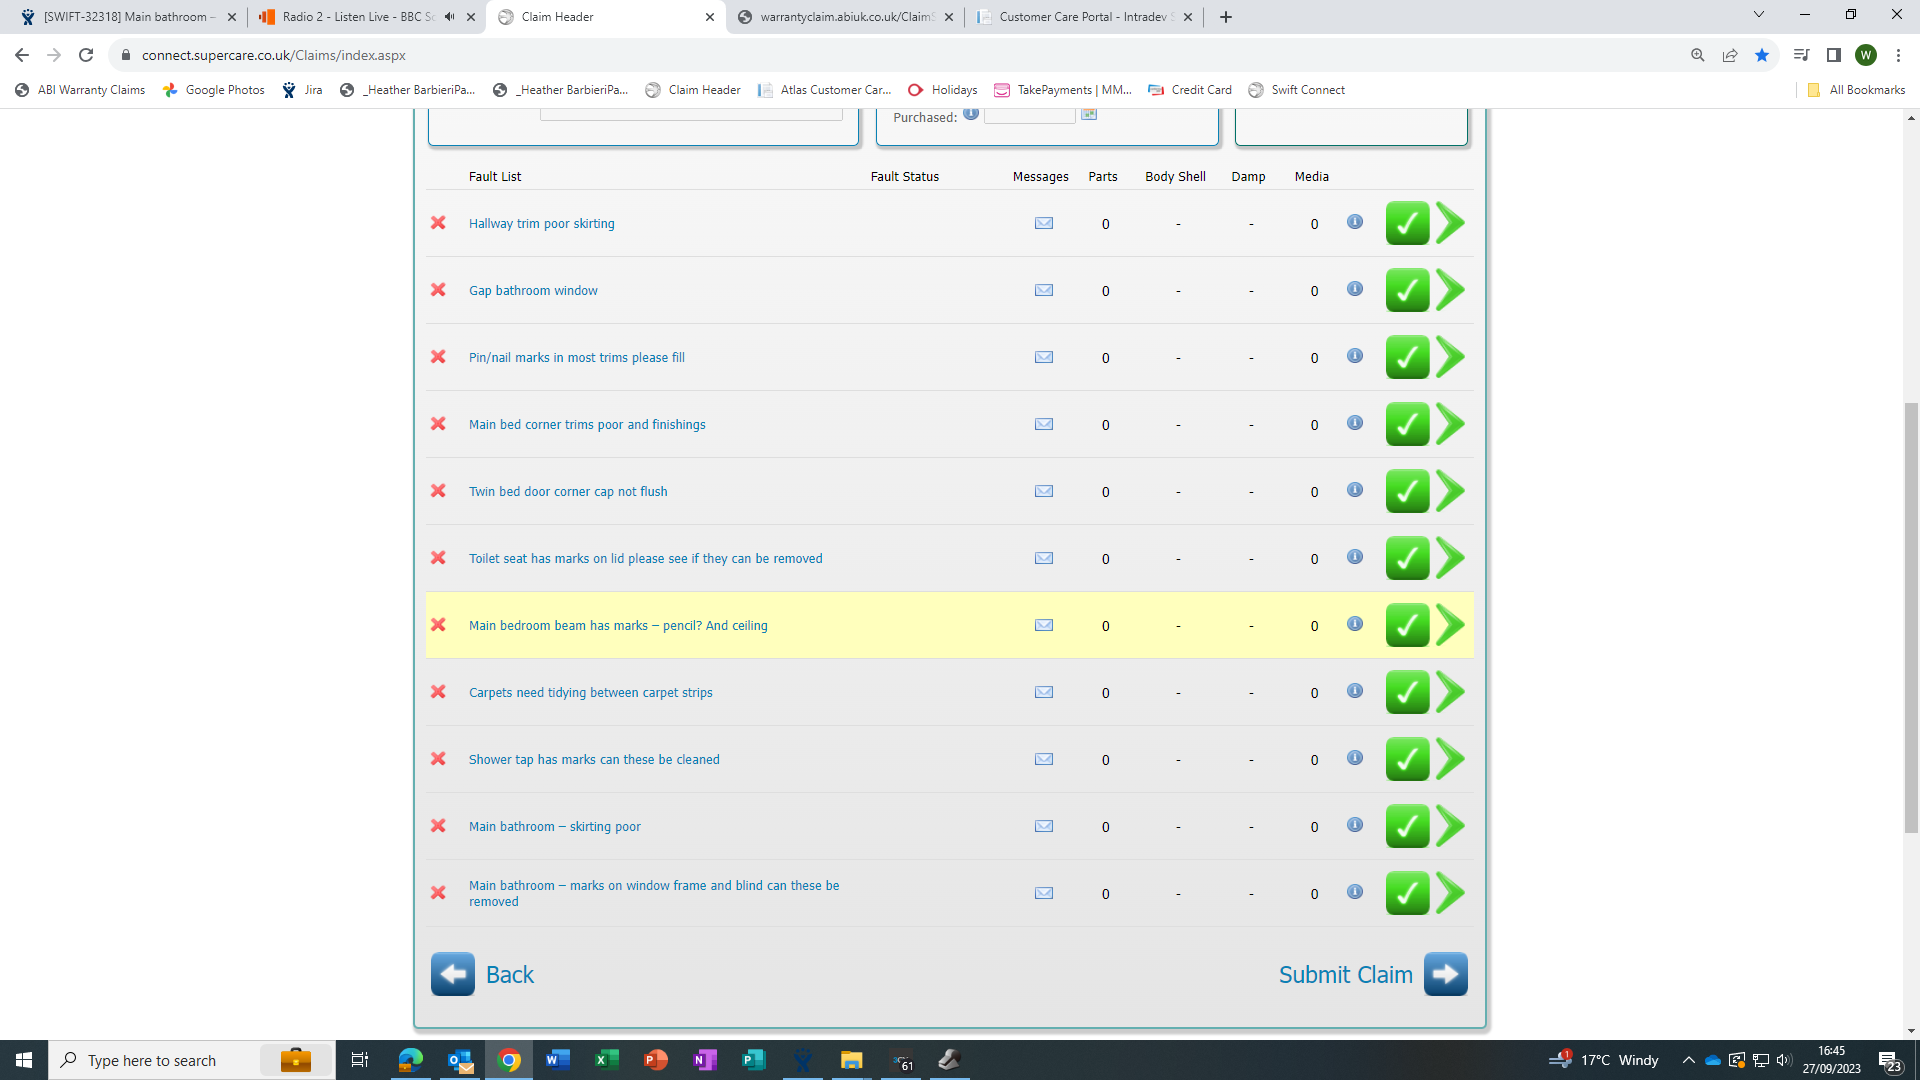The image size is (1920, 1080).
Task: Click envelope icon for Main bathroom skirting poor
Action: pyautogui.click(x=1043, y=826)
